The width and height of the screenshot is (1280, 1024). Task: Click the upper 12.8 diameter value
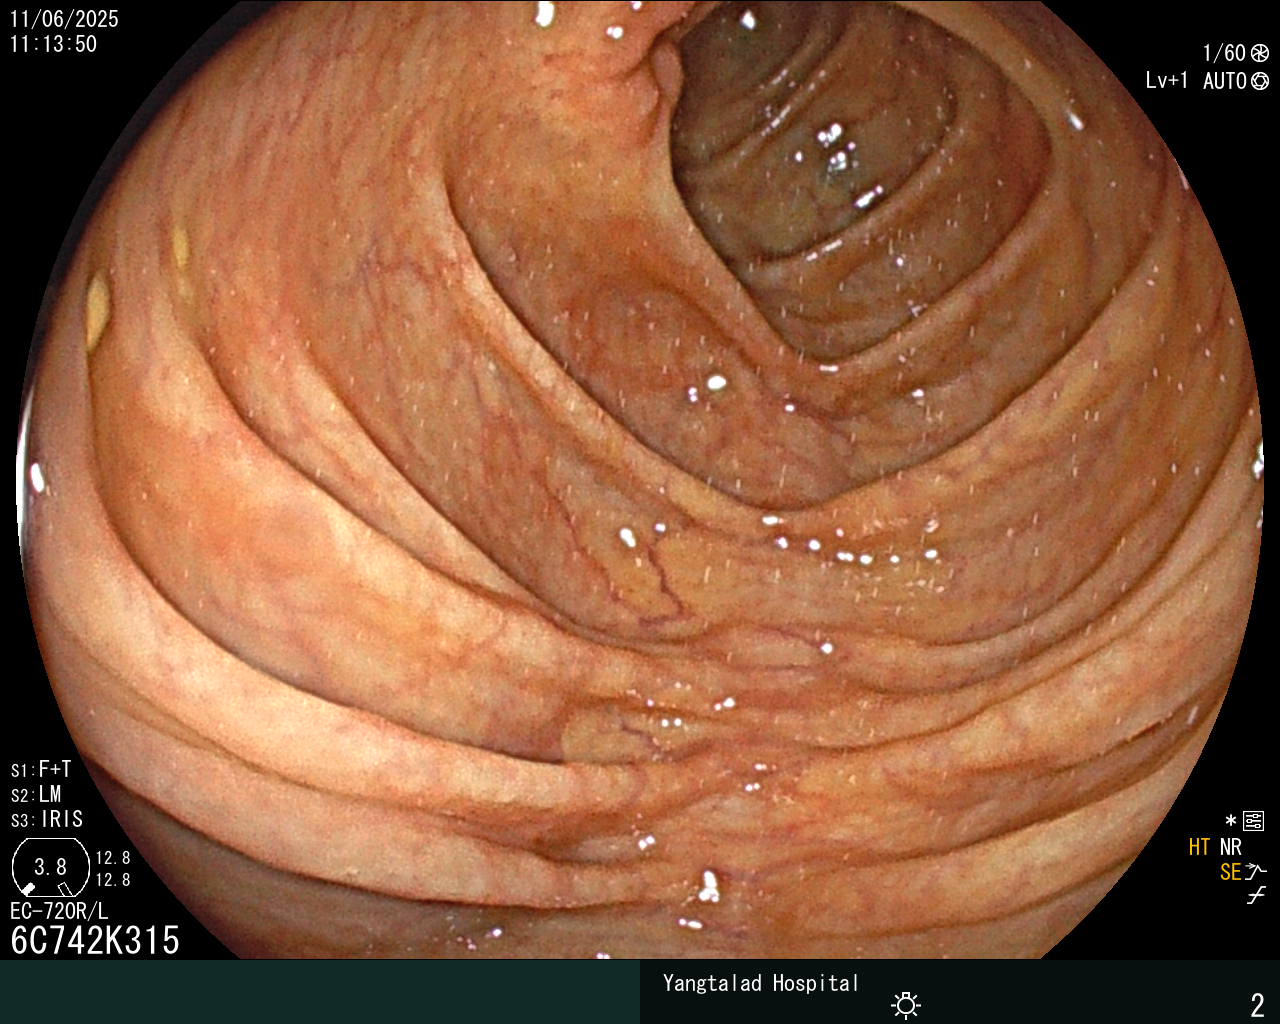point(113,858)
